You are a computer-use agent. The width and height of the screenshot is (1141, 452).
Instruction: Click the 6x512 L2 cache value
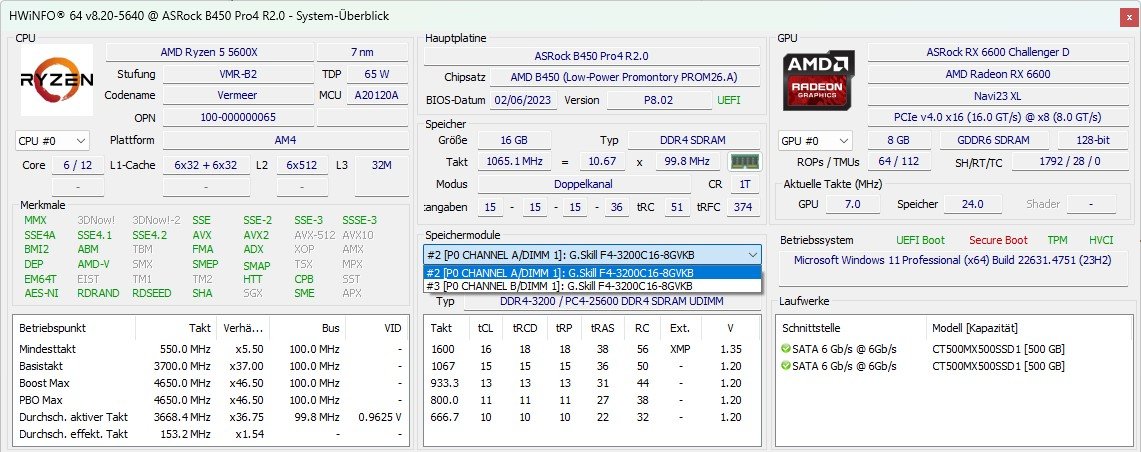pyautogui.click(x=302, y=165)
